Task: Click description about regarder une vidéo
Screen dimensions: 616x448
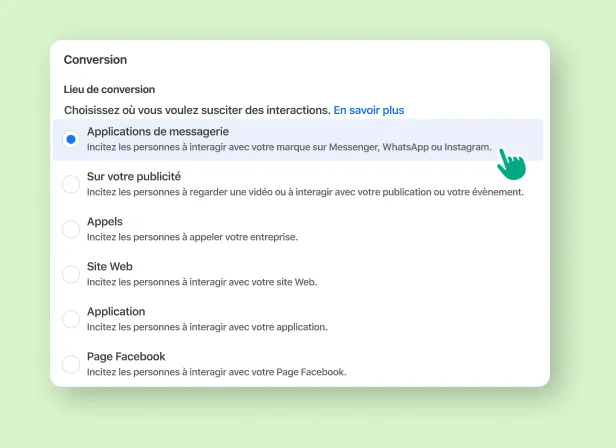Action: tap(305, 192)
